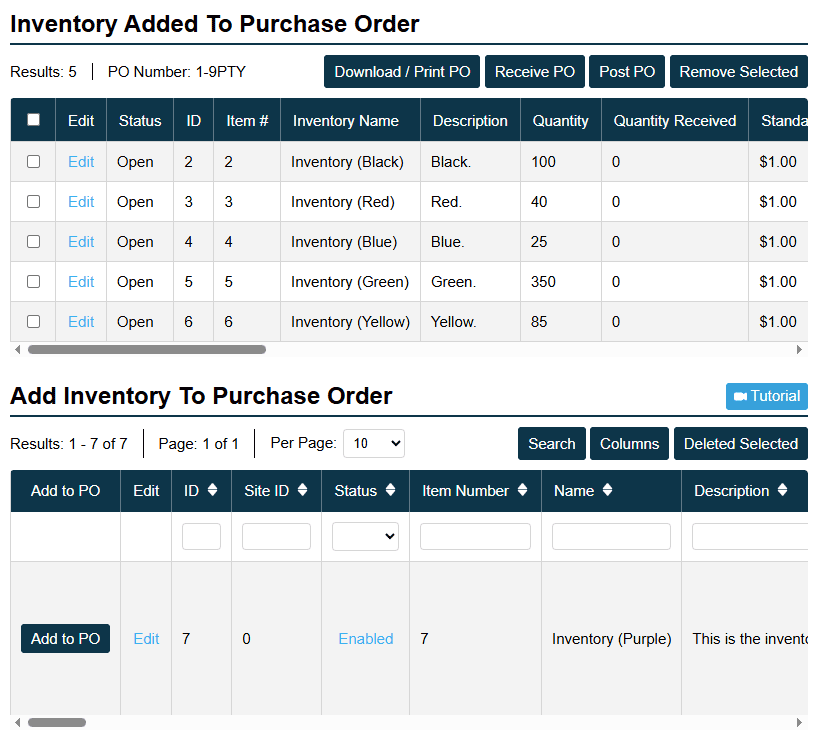Edit the Inventory (Purple) item
The image size is (818, 730).
(x=146, y=639)
